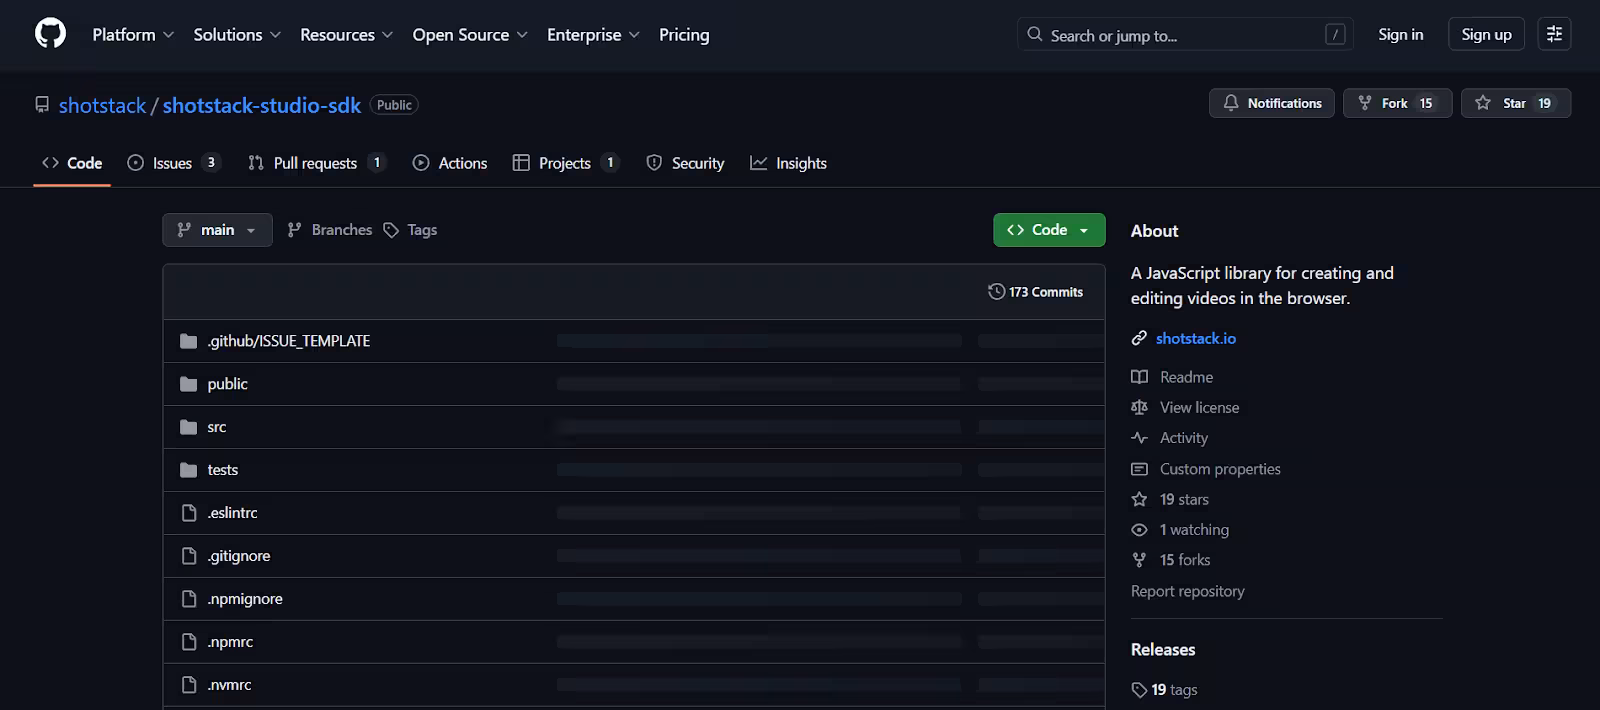Open the 19 tags link

(x=1164, y=690)
